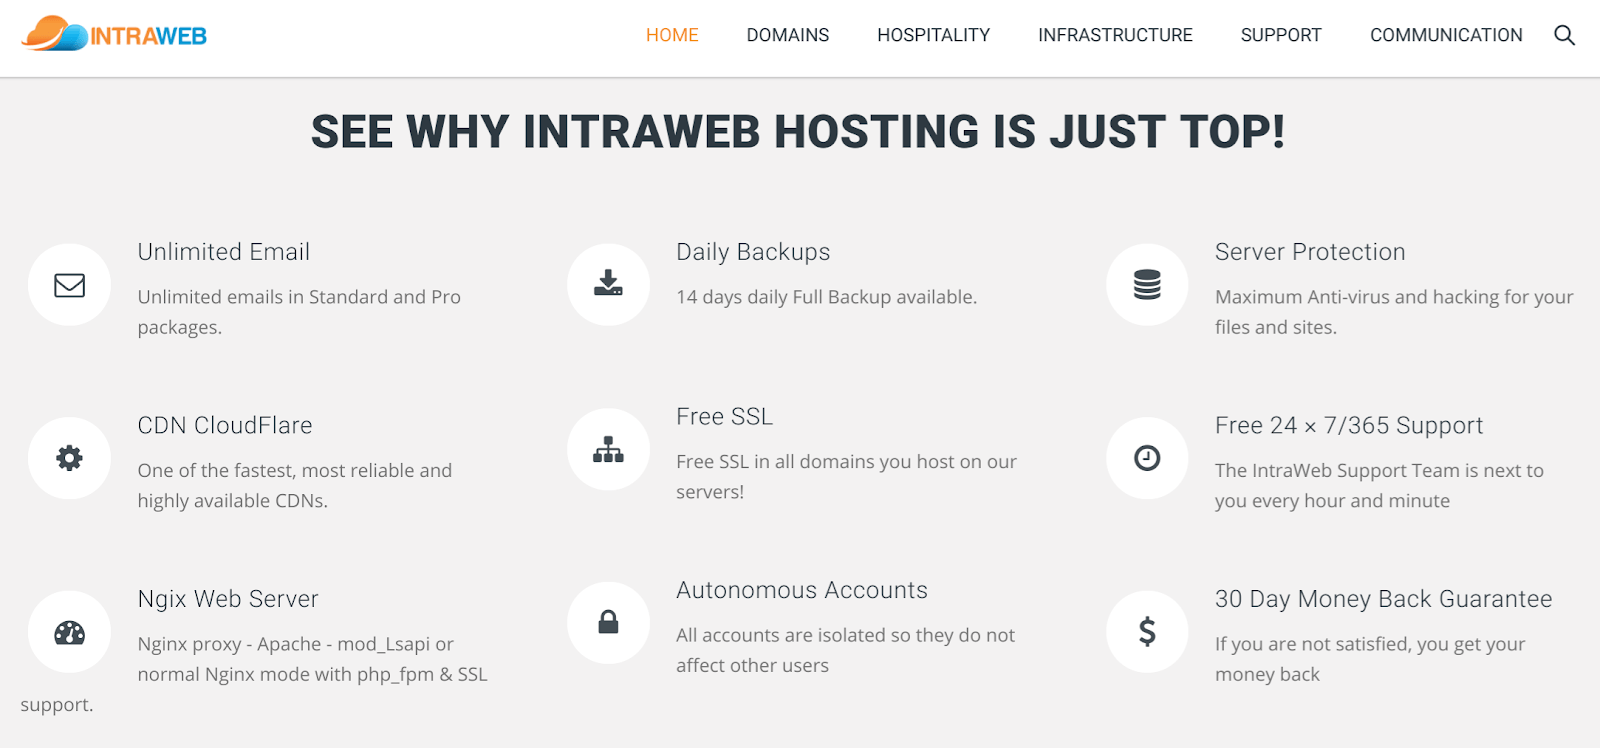Click the Daily Backups download icon
1600x748 pixels.
(x=608, y=283)
